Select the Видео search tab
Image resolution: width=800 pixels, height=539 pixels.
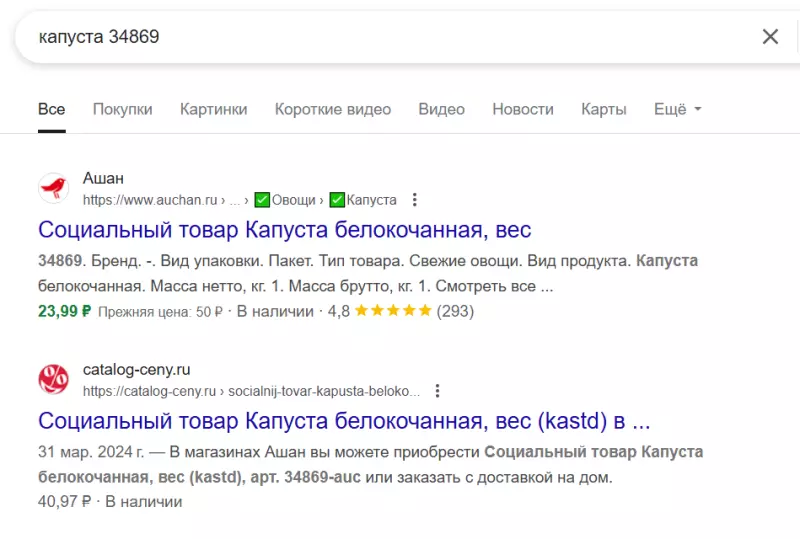click(x=441, y=109)
